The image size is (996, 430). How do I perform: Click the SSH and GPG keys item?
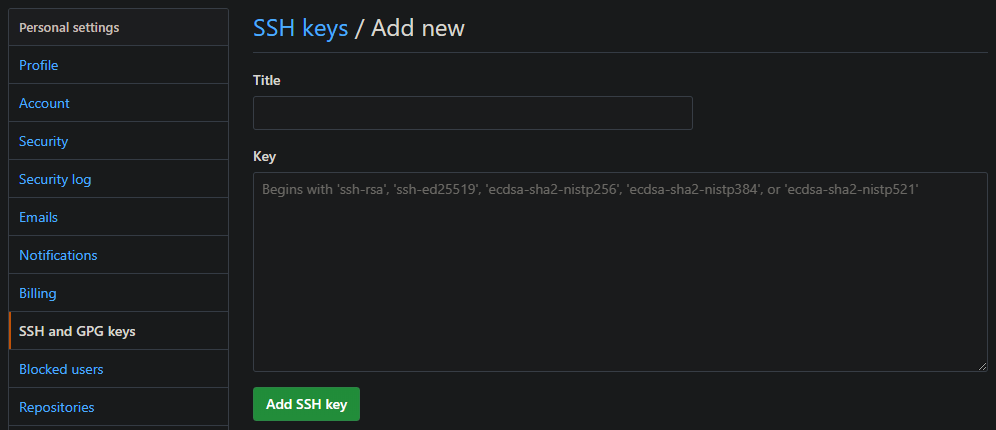tap(77, 331)
